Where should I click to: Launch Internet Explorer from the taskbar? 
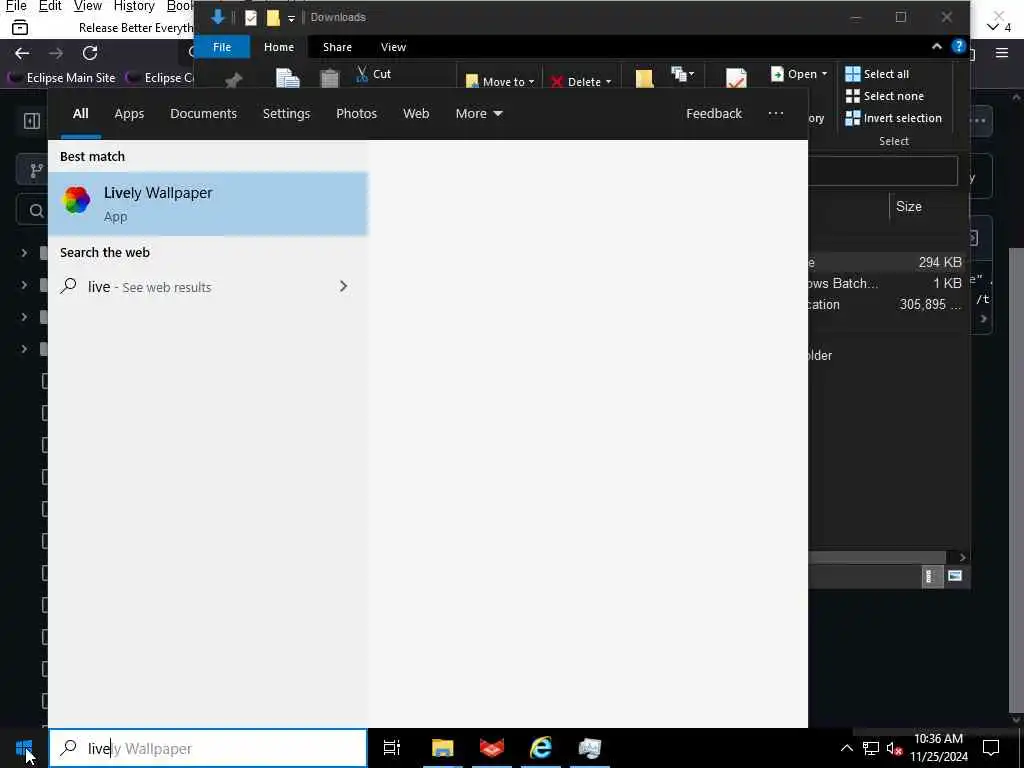tap(541, 748)
